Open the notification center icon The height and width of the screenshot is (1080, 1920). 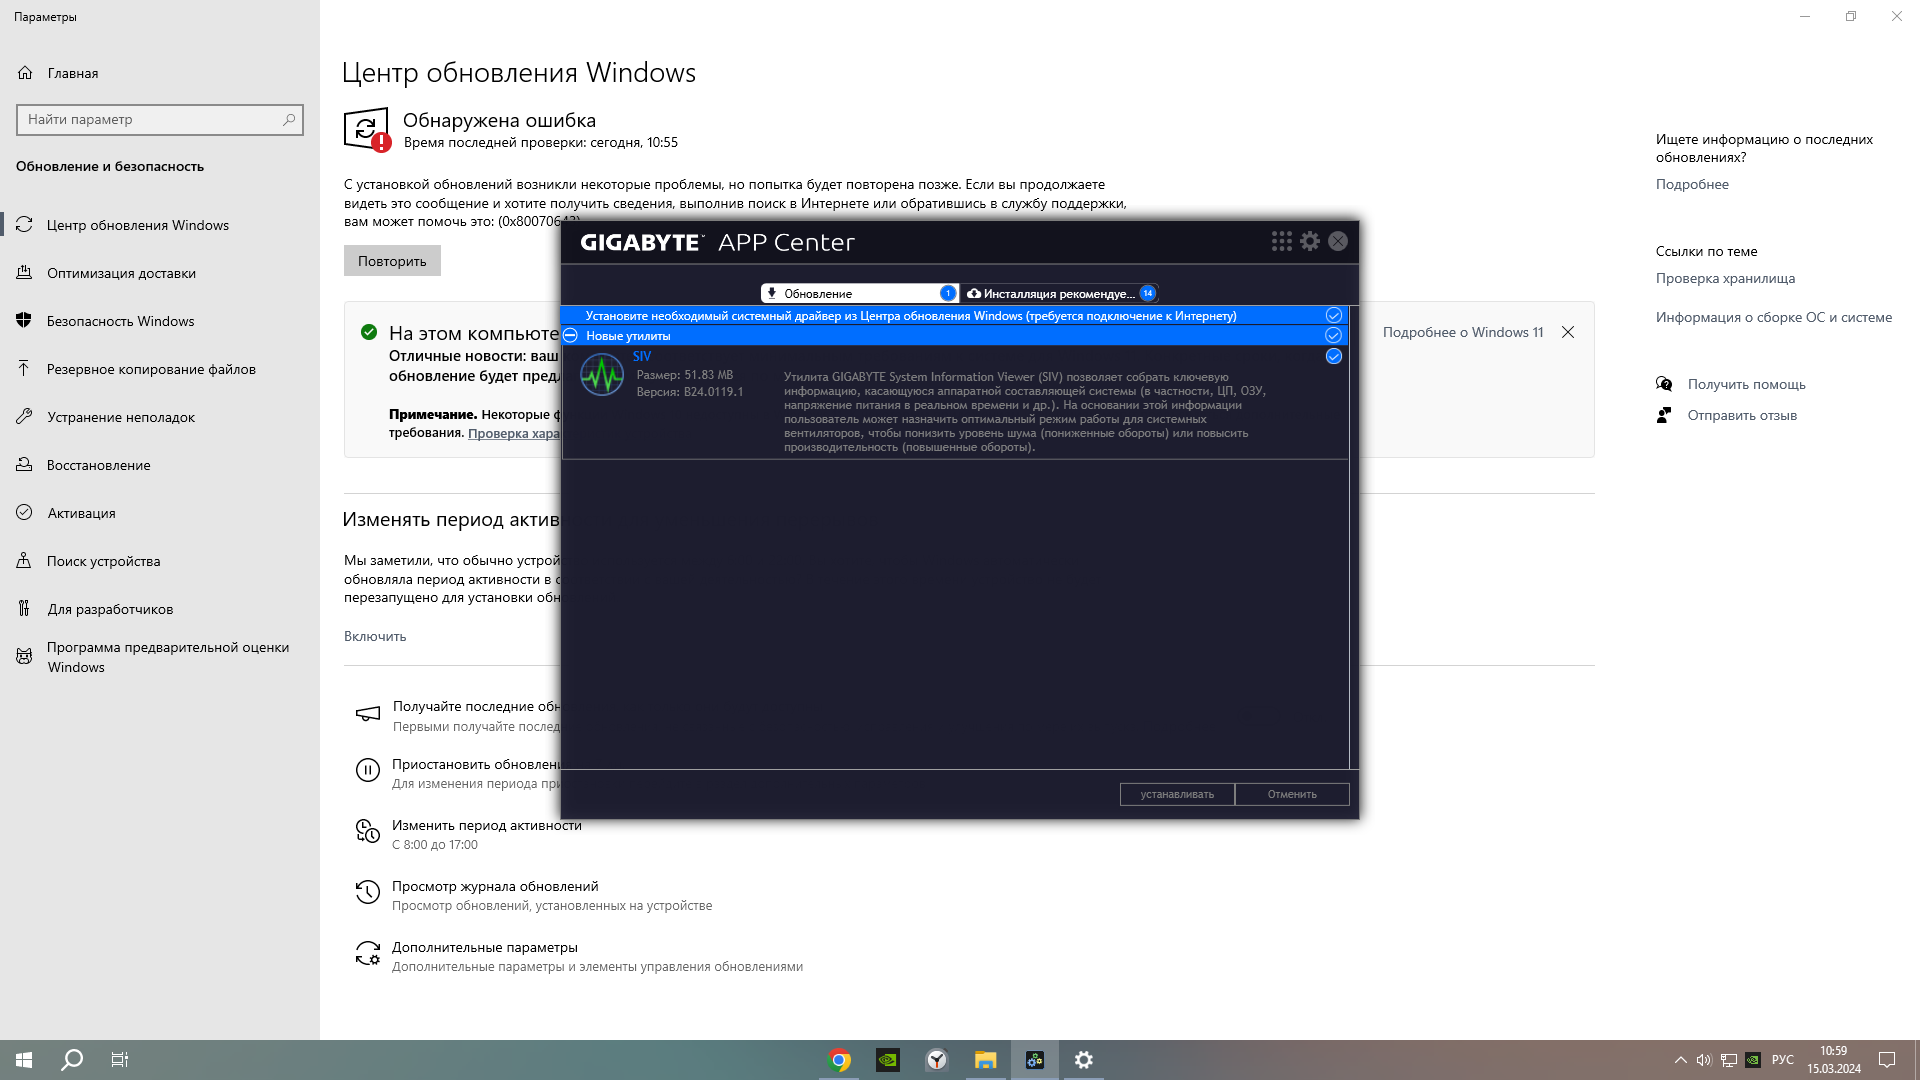coord(1887,1060)
